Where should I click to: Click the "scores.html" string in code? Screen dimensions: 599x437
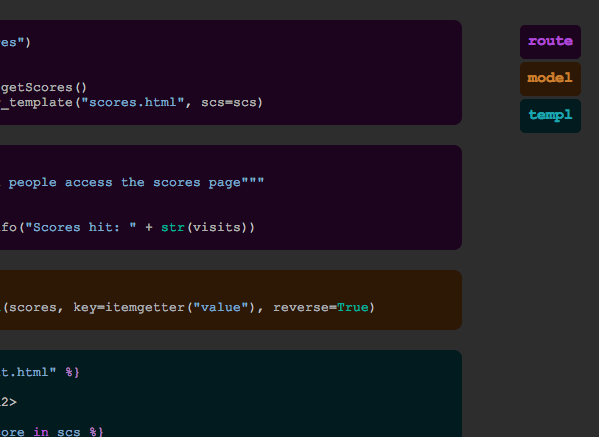pyautogui.click(x=133, y=102)
